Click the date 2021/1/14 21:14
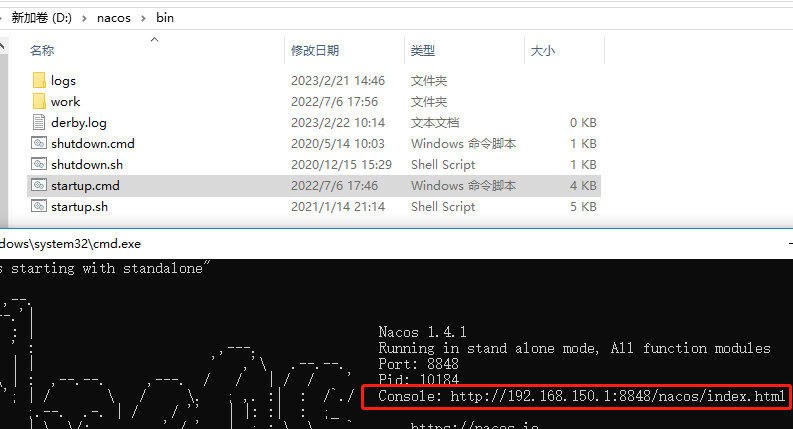The width and height of the screenshot is (793, 429). [338, 206]
